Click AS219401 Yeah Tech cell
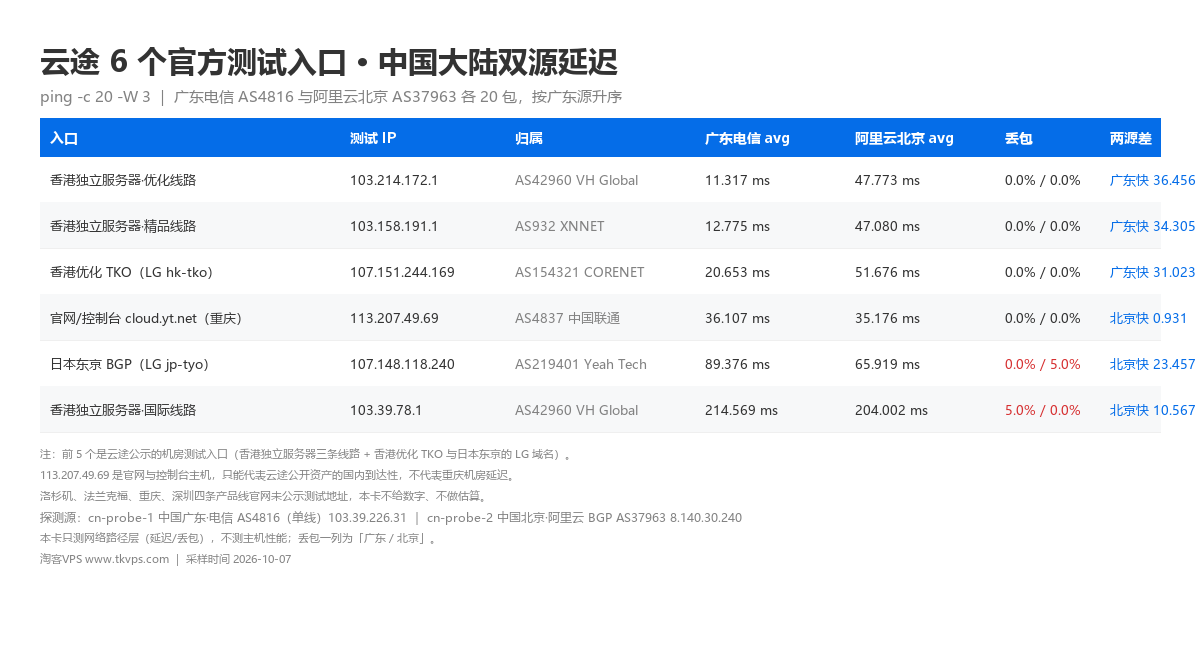 pyautogui.click(x=581, y=365)
